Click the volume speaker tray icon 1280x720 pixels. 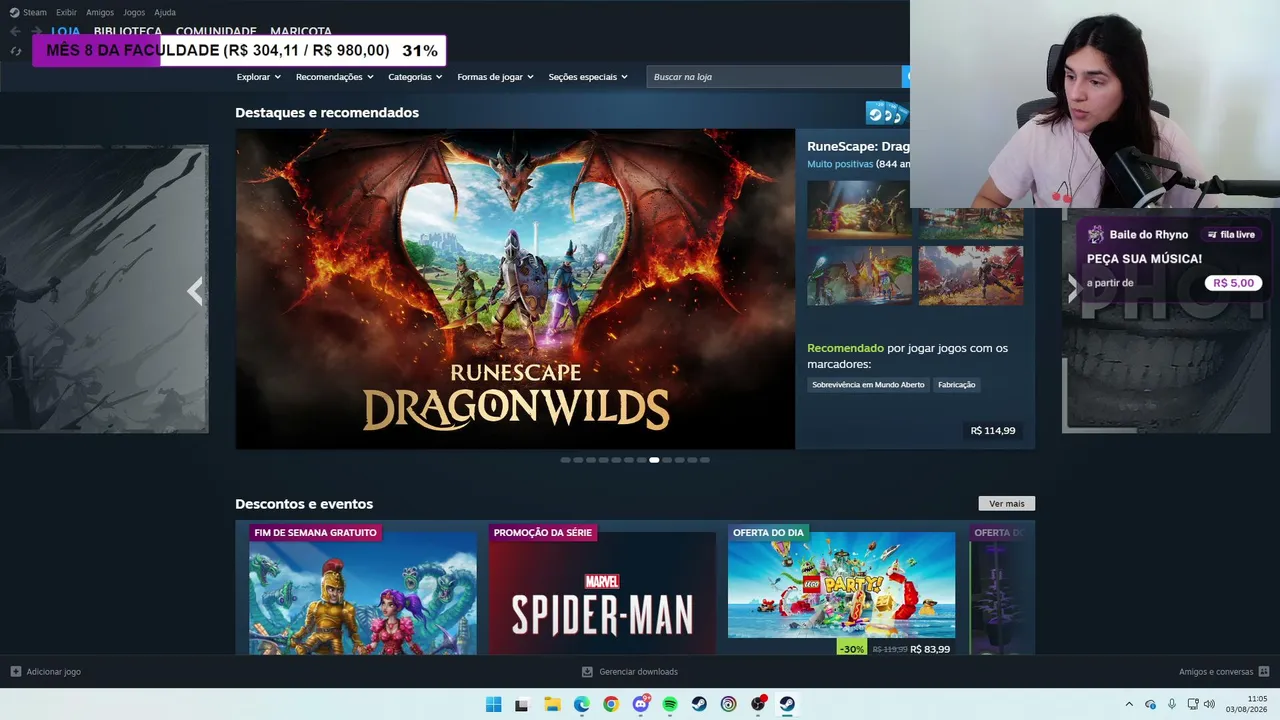coord(1209,704)
